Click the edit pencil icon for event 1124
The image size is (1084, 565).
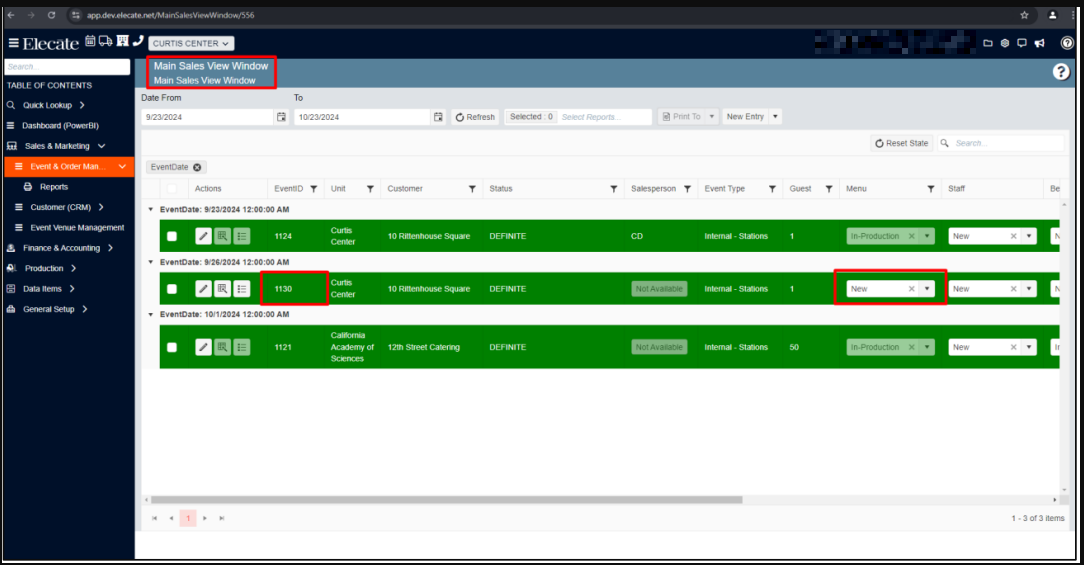pos(203,236)
